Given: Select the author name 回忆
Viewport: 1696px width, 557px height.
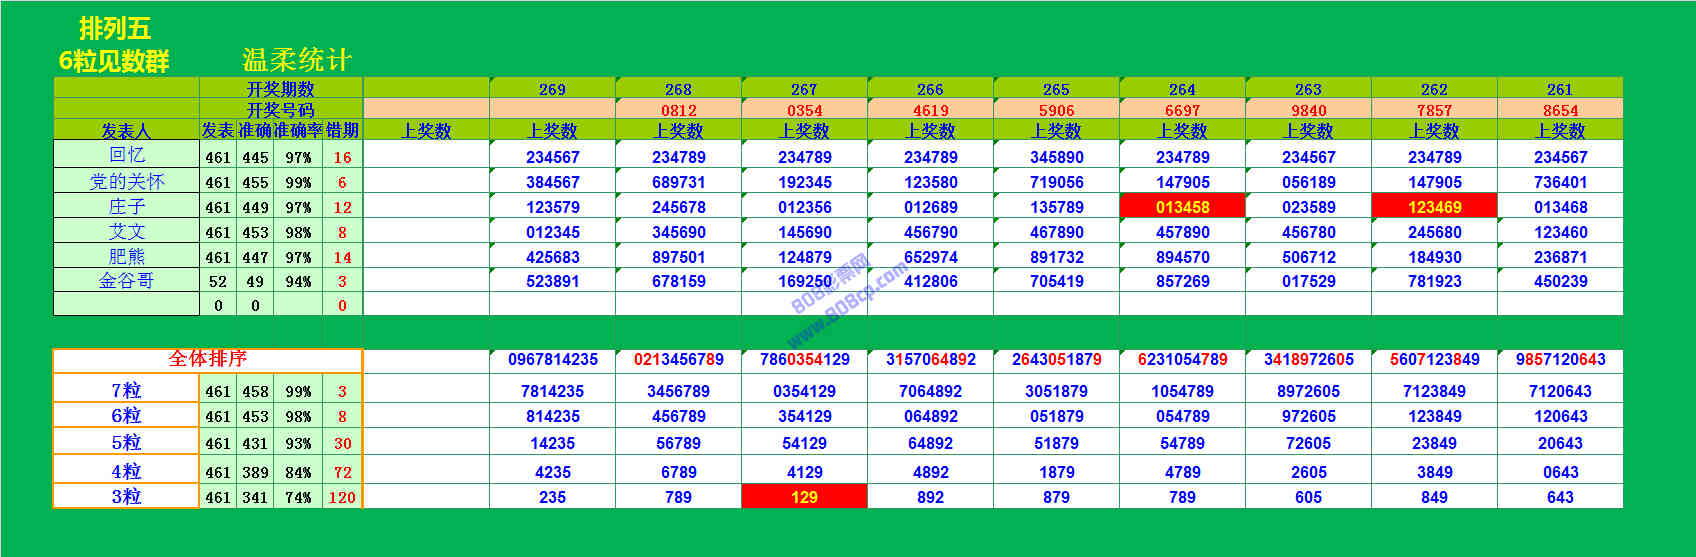Looking at the screenshot, I should click(126, 155).
